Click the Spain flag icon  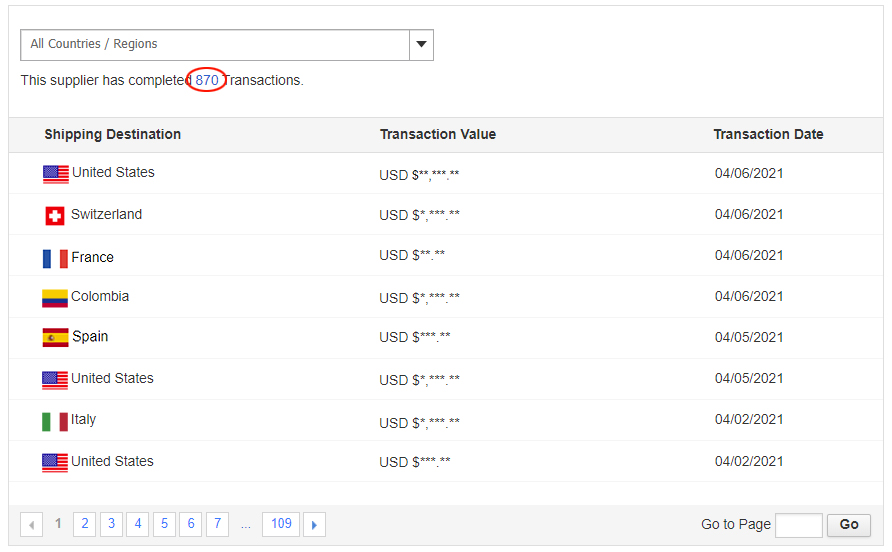[55, 338]
